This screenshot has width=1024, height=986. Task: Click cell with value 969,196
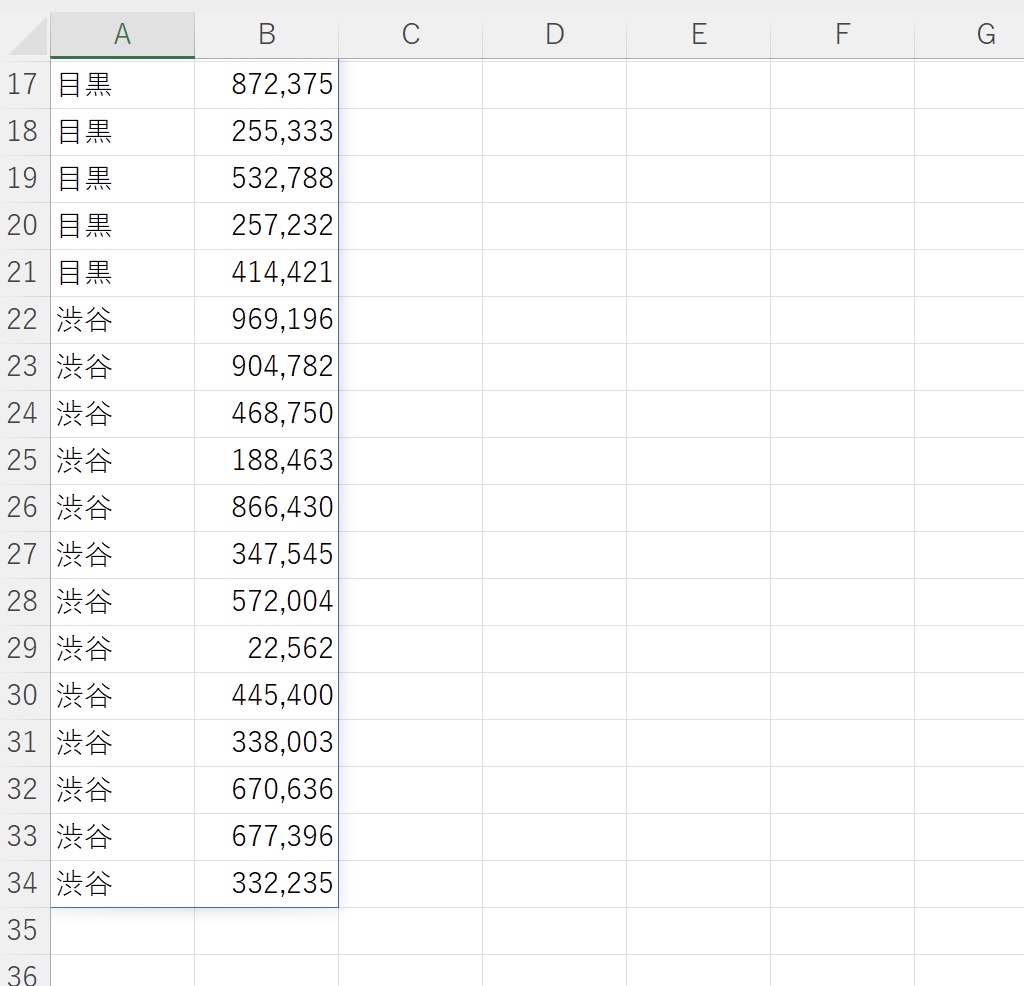(x=267, y=320)
